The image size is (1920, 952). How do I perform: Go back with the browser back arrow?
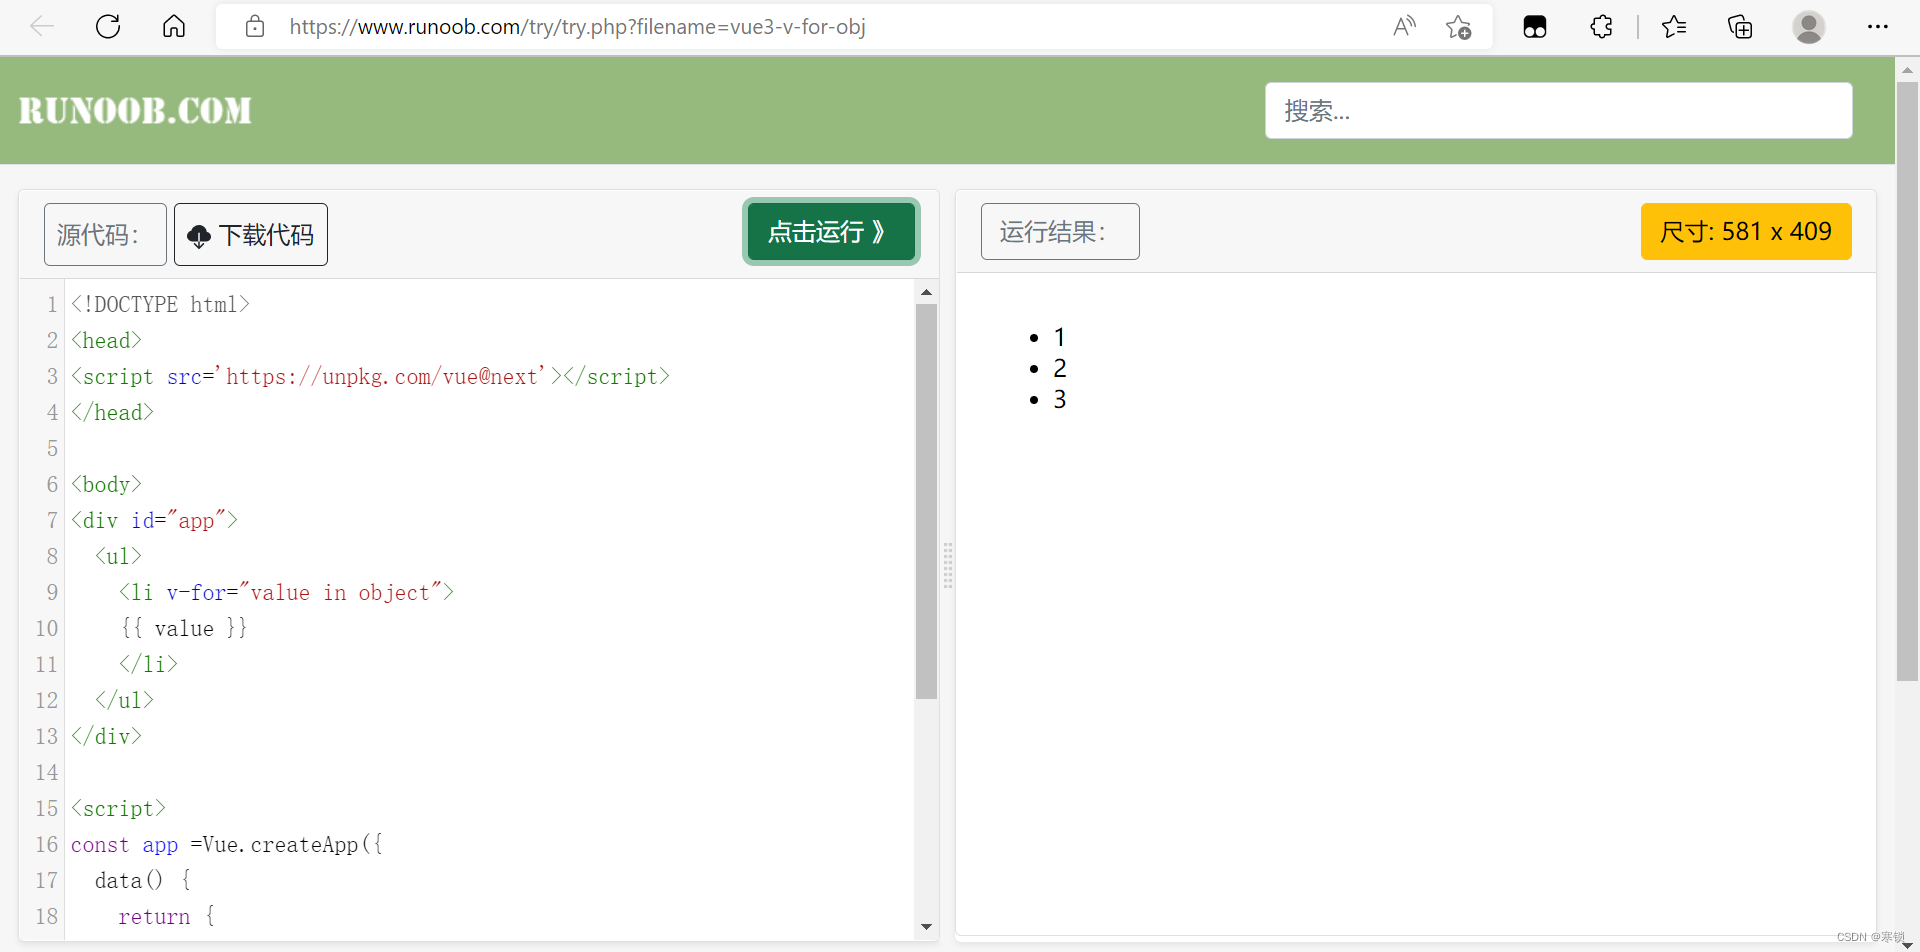(42, 27)
